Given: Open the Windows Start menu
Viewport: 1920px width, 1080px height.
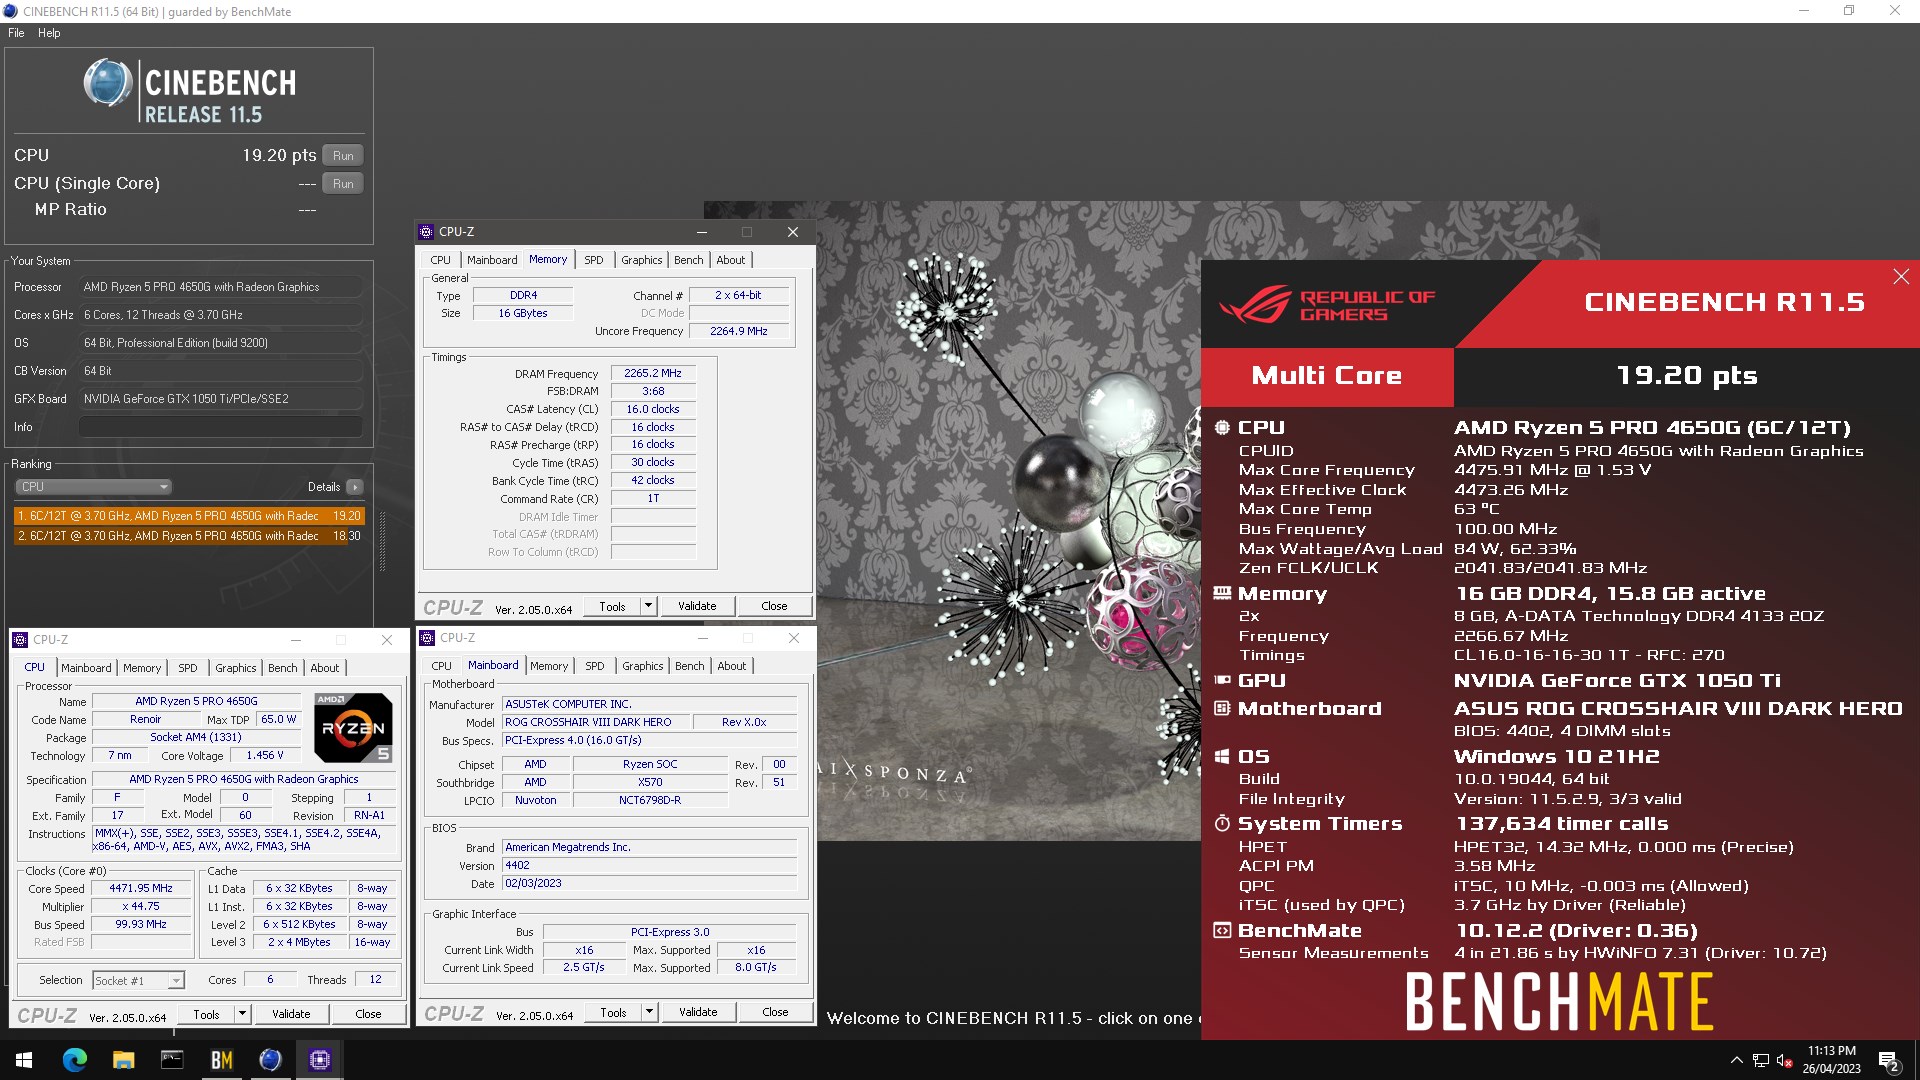Looking at the screenshot, I should (24, 1060).
